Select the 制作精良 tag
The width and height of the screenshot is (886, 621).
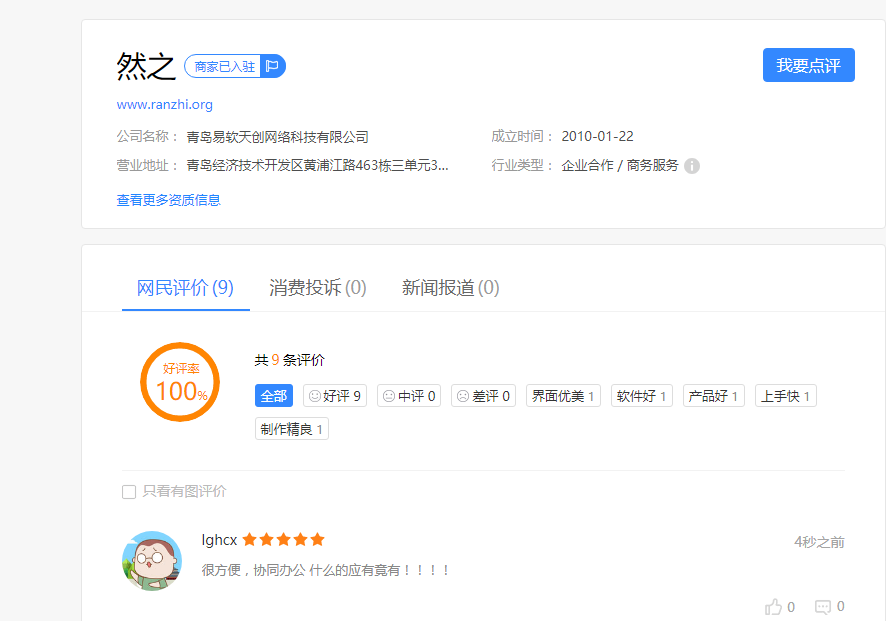coord(292,429)
